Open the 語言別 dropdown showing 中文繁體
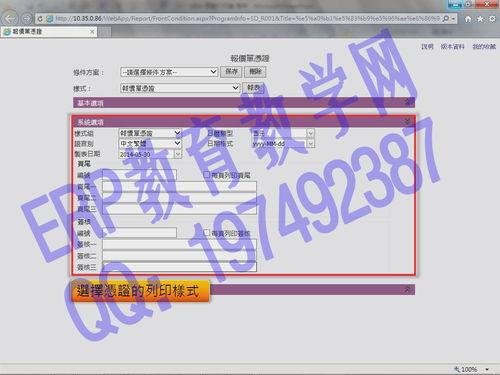The width and height of the screenshot is (500, 375). (x=150, y=144)
